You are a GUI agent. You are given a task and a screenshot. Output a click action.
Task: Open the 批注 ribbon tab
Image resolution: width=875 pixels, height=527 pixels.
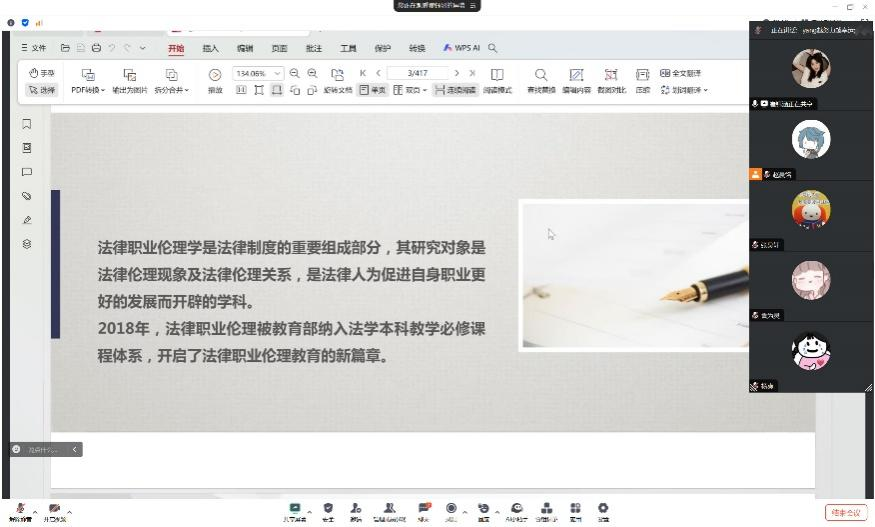pos(313,48)
